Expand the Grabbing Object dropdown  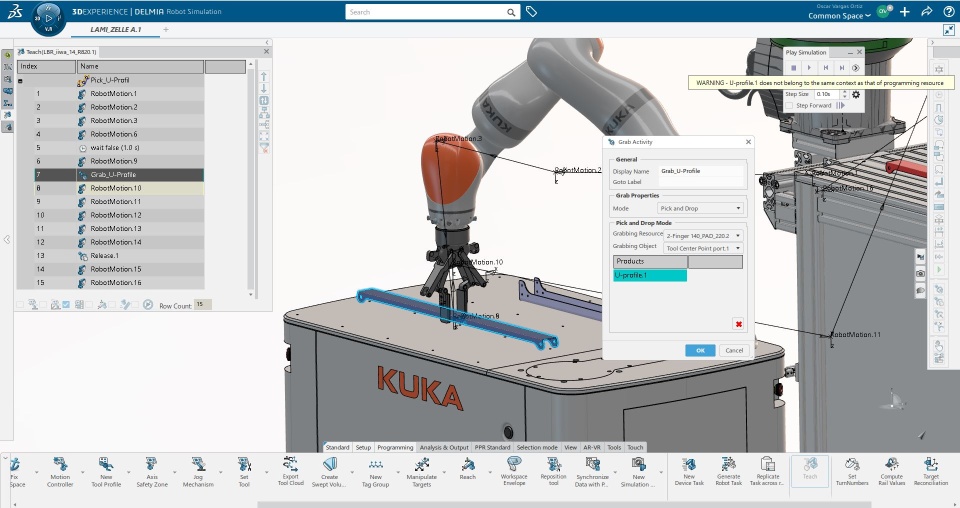click(704, 247)
